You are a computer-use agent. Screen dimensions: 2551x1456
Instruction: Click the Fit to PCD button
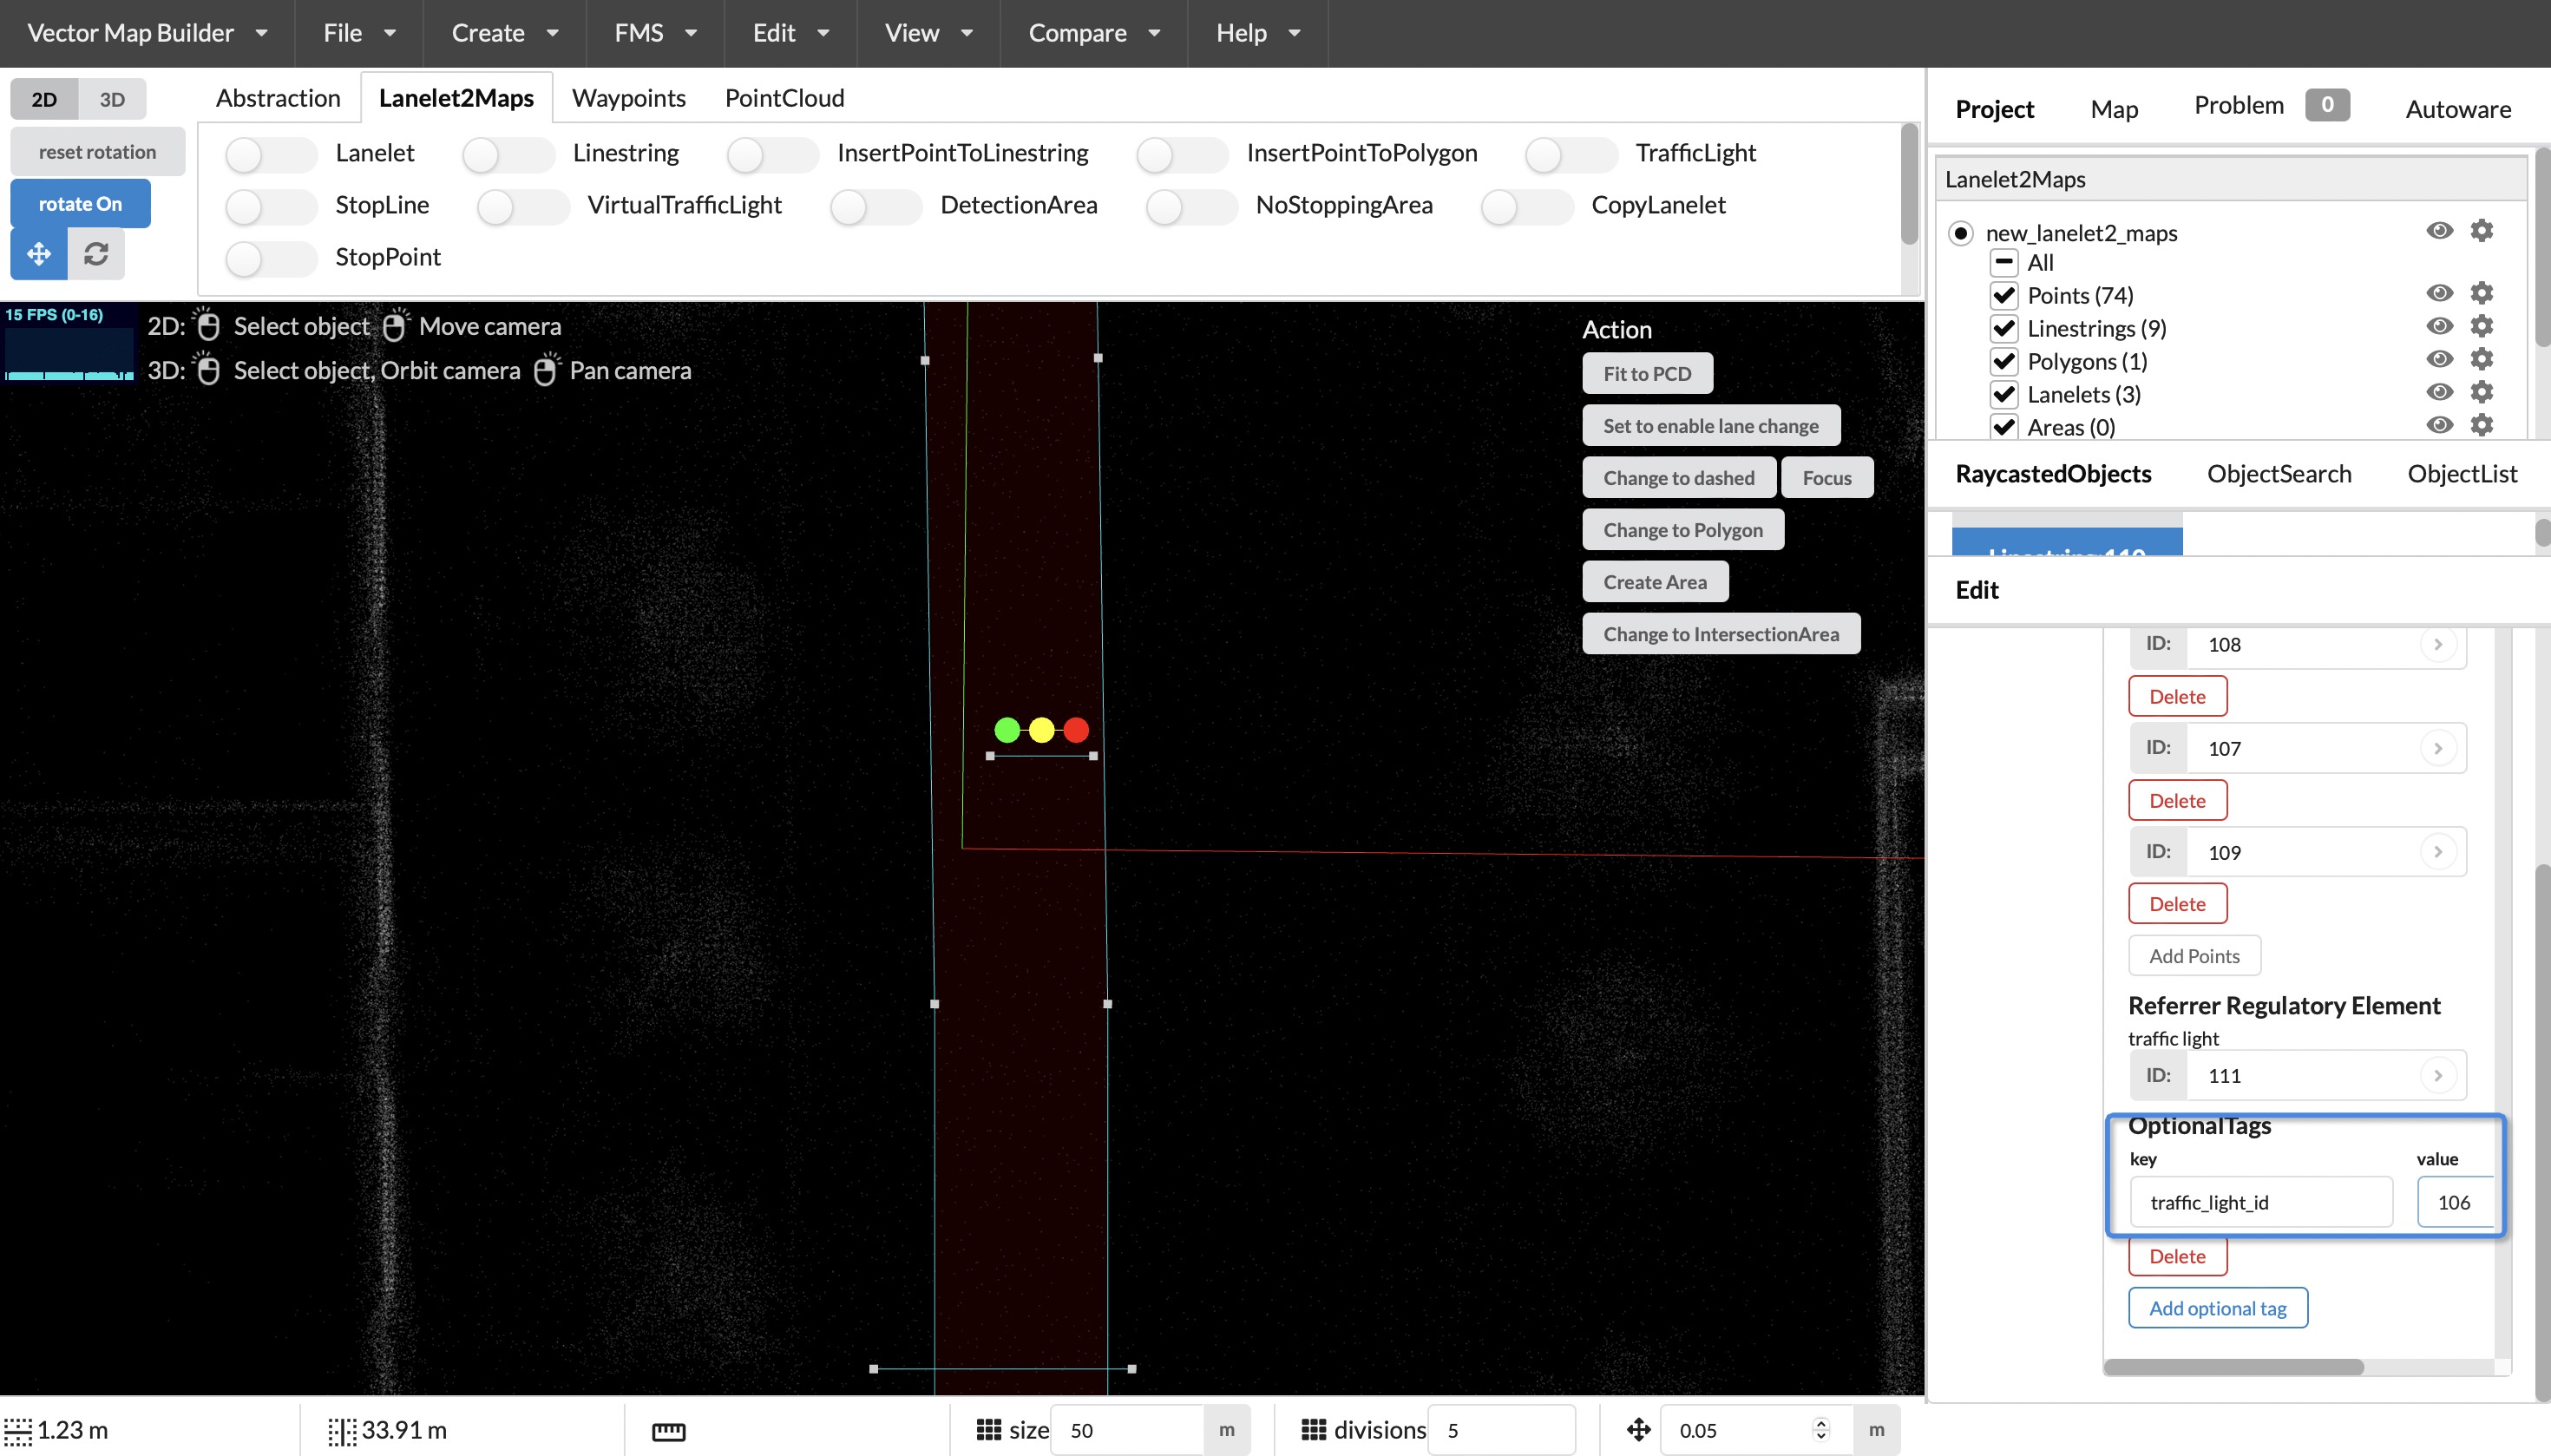click(1647, 374)
